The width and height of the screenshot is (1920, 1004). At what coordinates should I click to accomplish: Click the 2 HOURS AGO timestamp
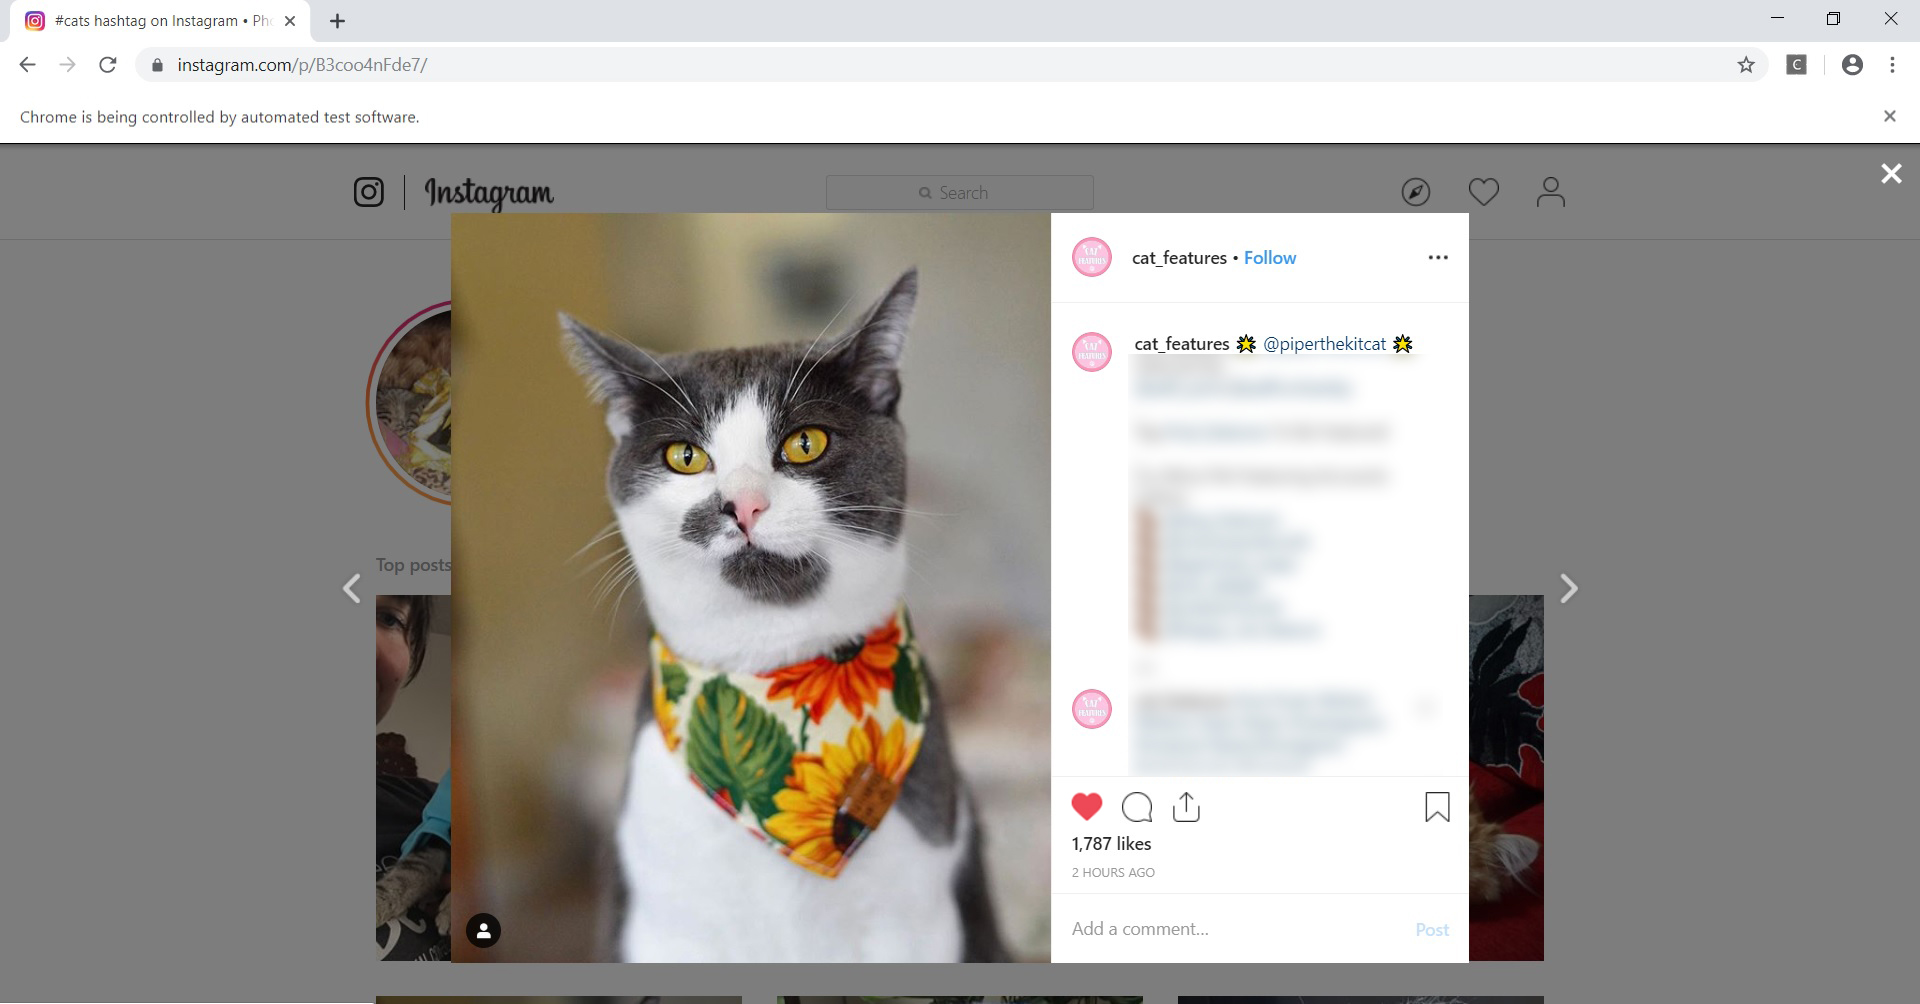(x=1113, y=873)
